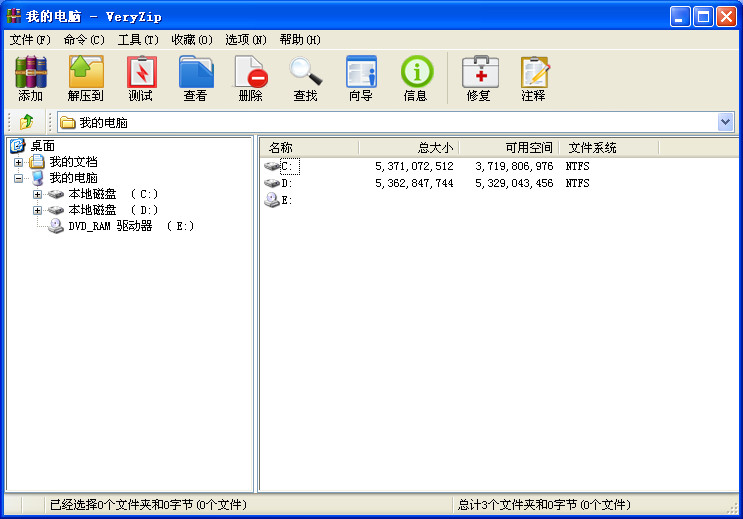Screen dimensions: 743x519
Task: Select 桌面 root label in tree
Action: click(x=43, y=146)
